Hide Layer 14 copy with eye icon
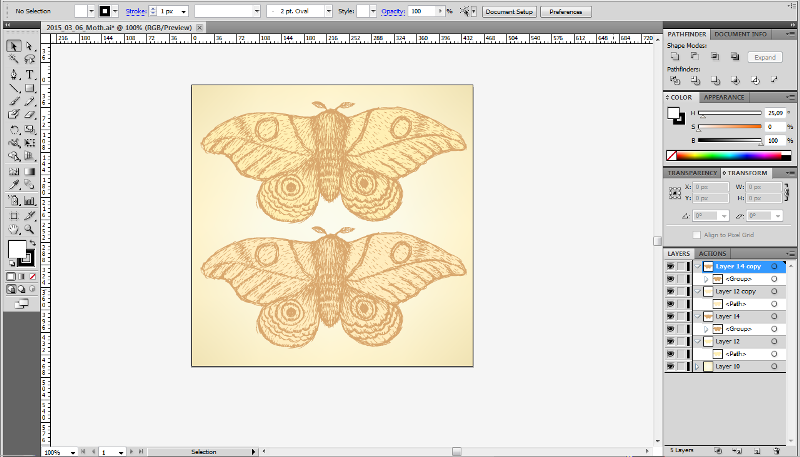The image size is (800, 457). click(x=670, y=266)
